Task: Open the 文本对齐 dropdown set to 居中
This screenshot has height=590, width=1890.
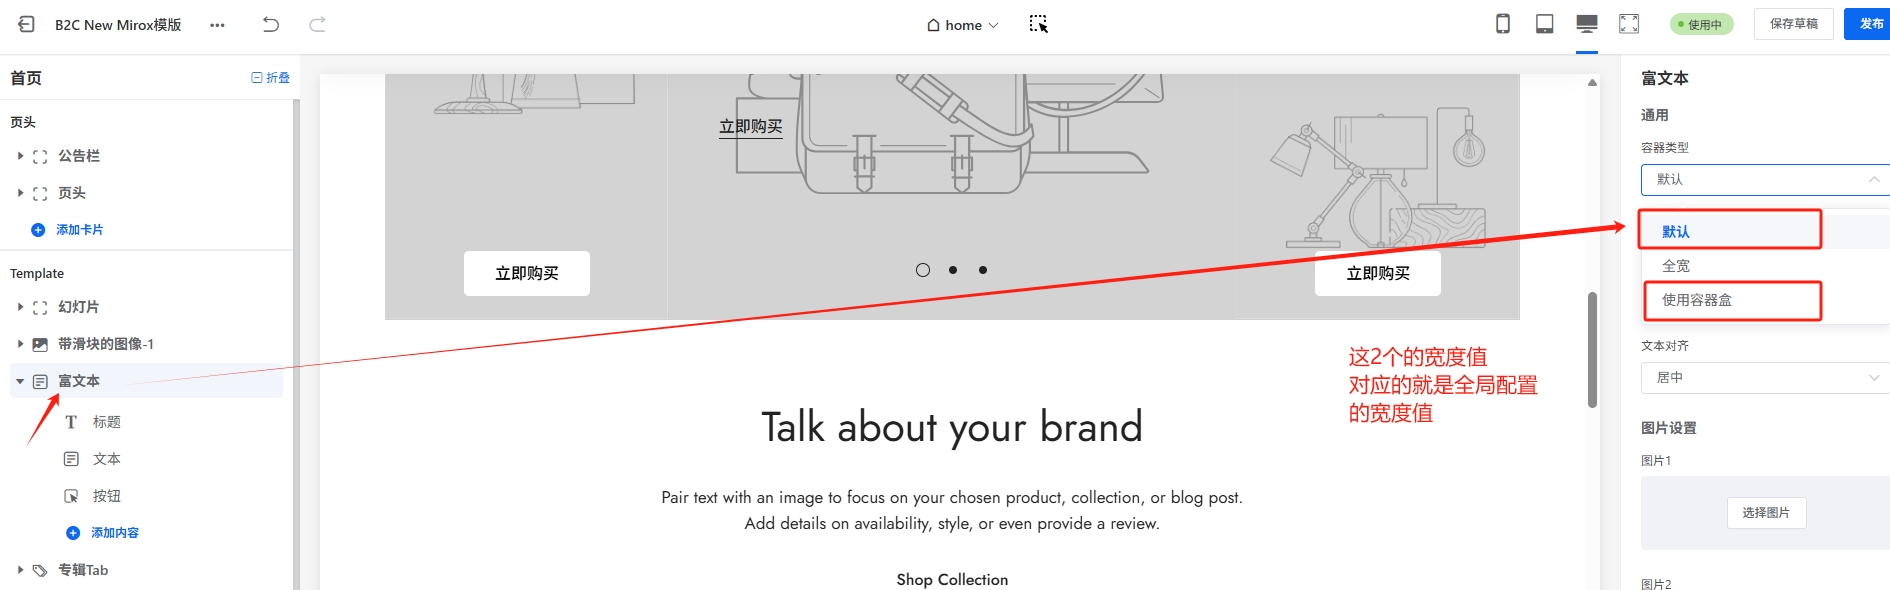Action: 1764,377
